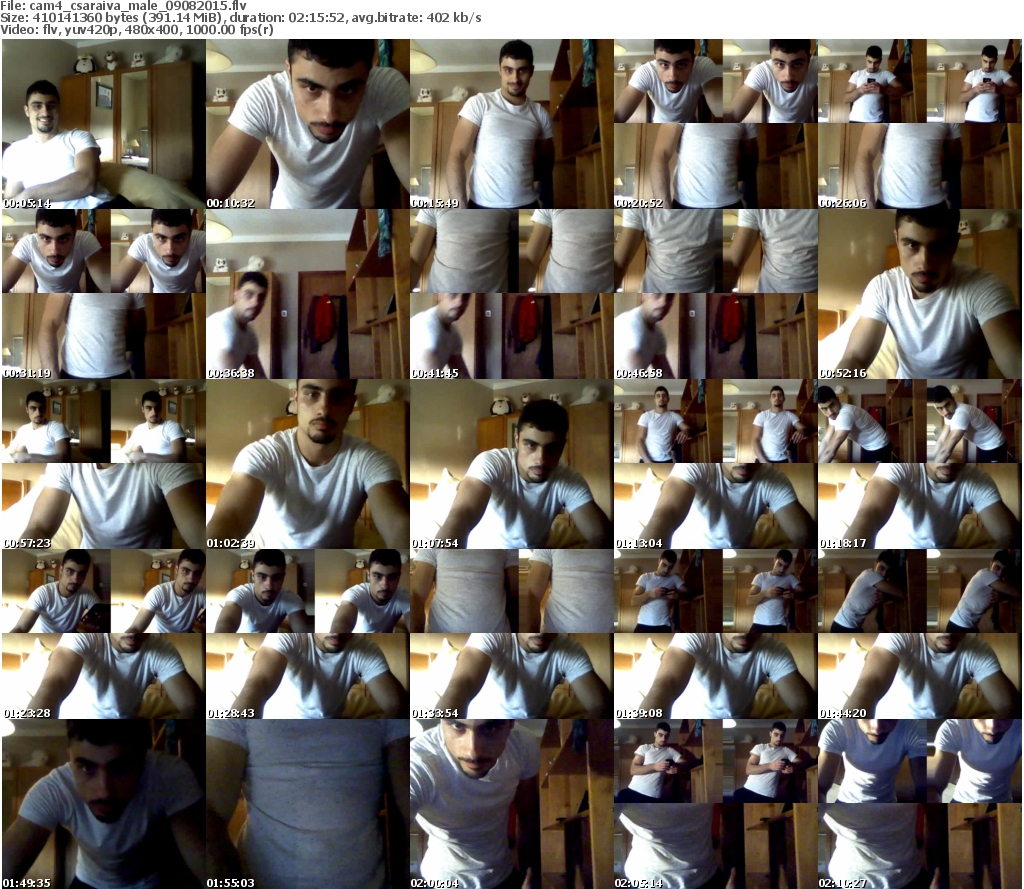1024x889 pixels.
Task: Select the thumbnail stamped 01:23:28
Action: tap(104, 634)
